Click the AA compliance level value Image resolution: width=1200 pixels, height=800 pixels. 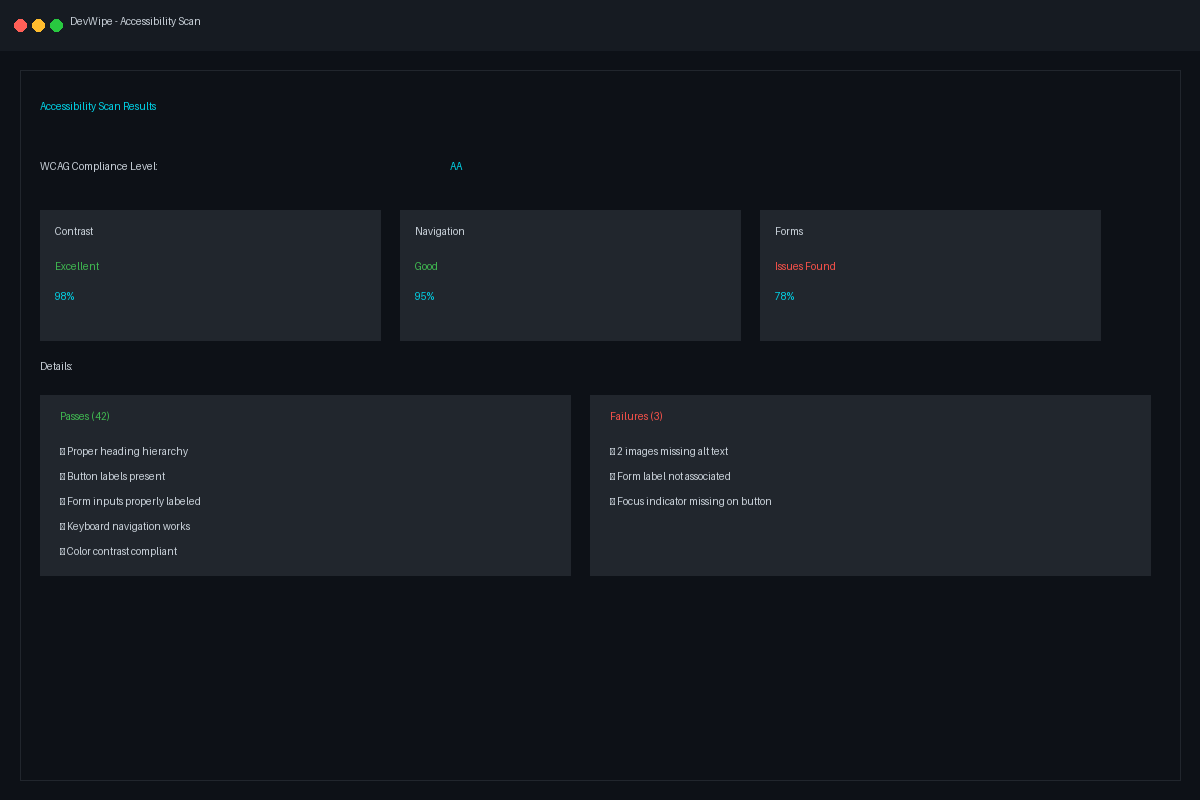pos(456,166)
